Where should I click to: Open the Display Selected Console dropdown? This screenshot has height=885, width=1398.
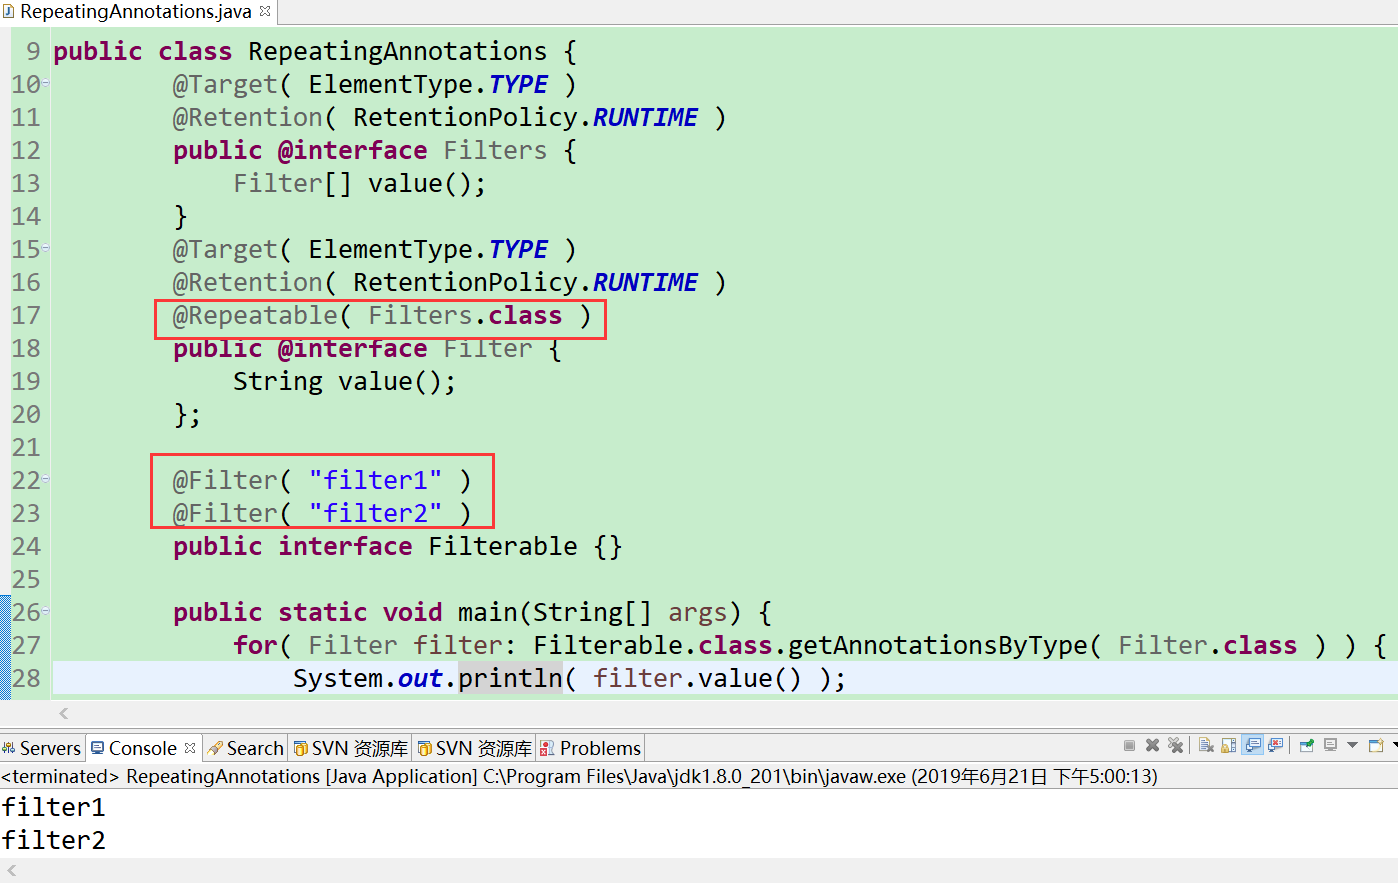pos(1353,745)
